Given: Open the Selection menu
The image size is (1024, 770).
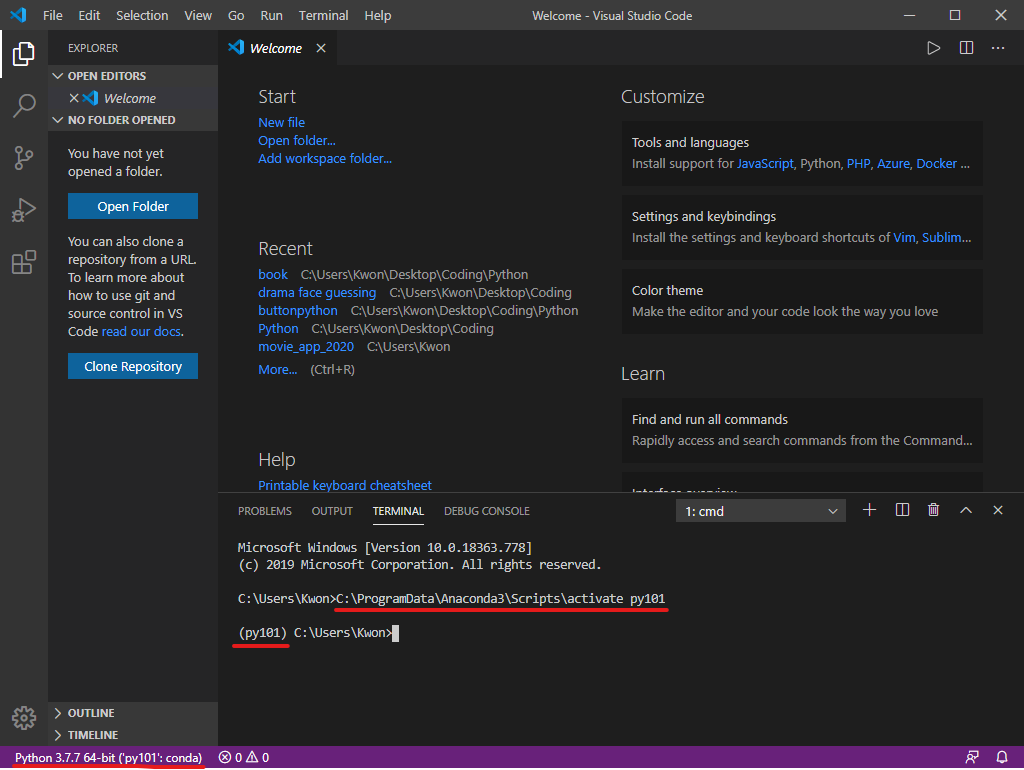Looking at the screenshot, I should pos(142,15).
